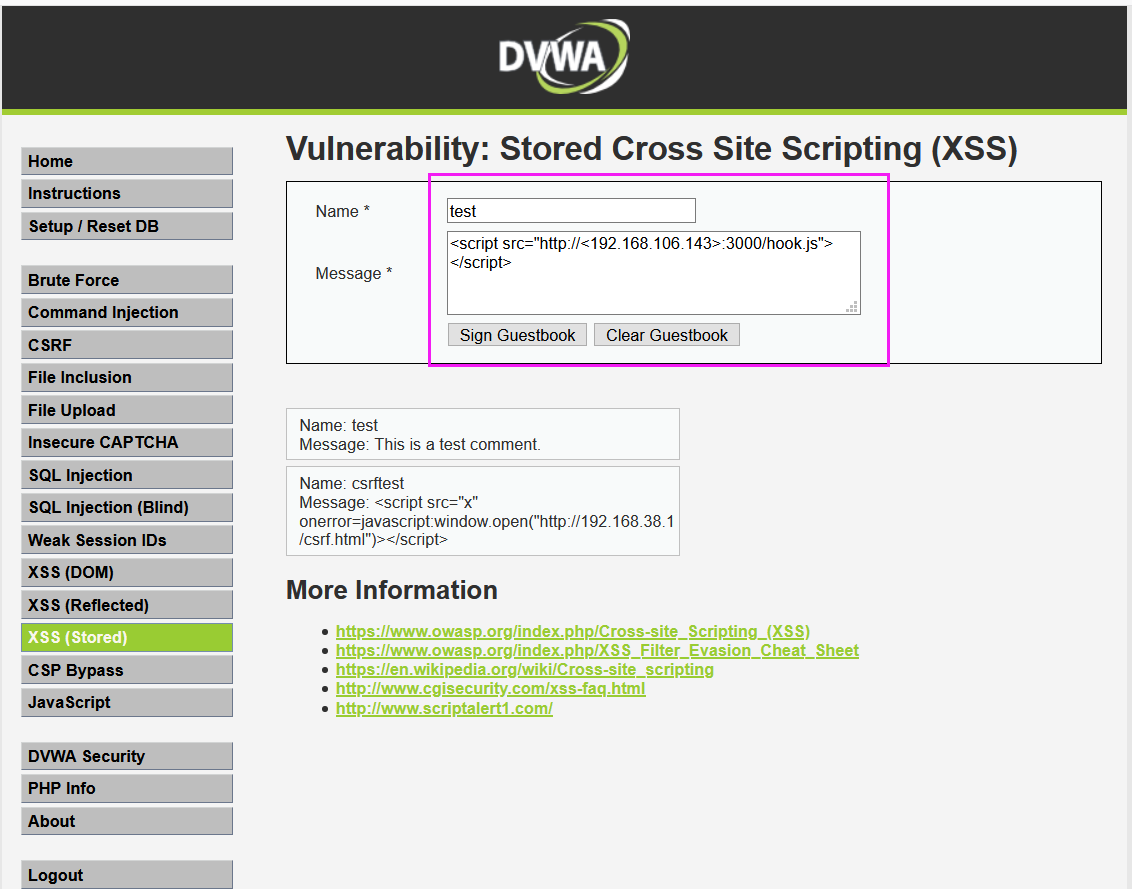Viewport: 1132px width, 889px height.
Task: Select SQL Injection menu item
Action: pyautogui.click(x=127, y=475)
